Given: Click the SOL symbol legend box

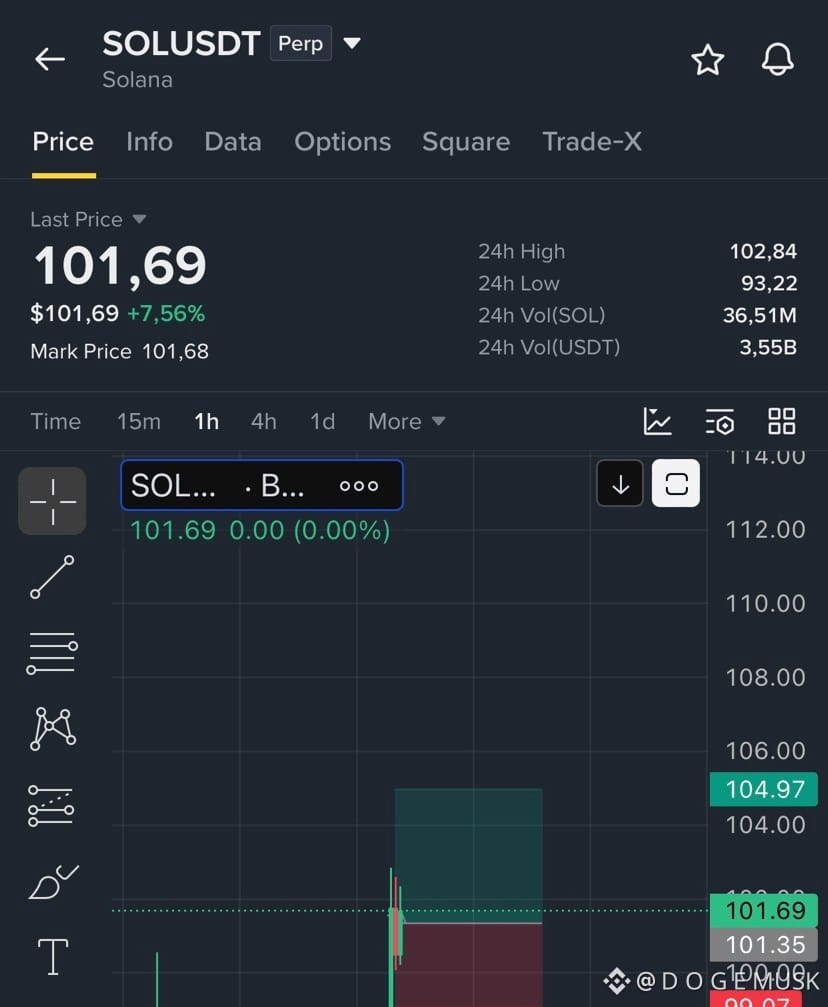Looking at the screenshot, I should pyautogui.click(x=262, y=486).
